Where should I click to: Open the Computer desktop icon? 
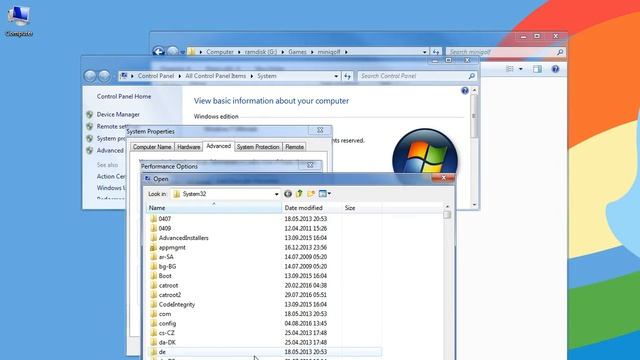[19, 21]
